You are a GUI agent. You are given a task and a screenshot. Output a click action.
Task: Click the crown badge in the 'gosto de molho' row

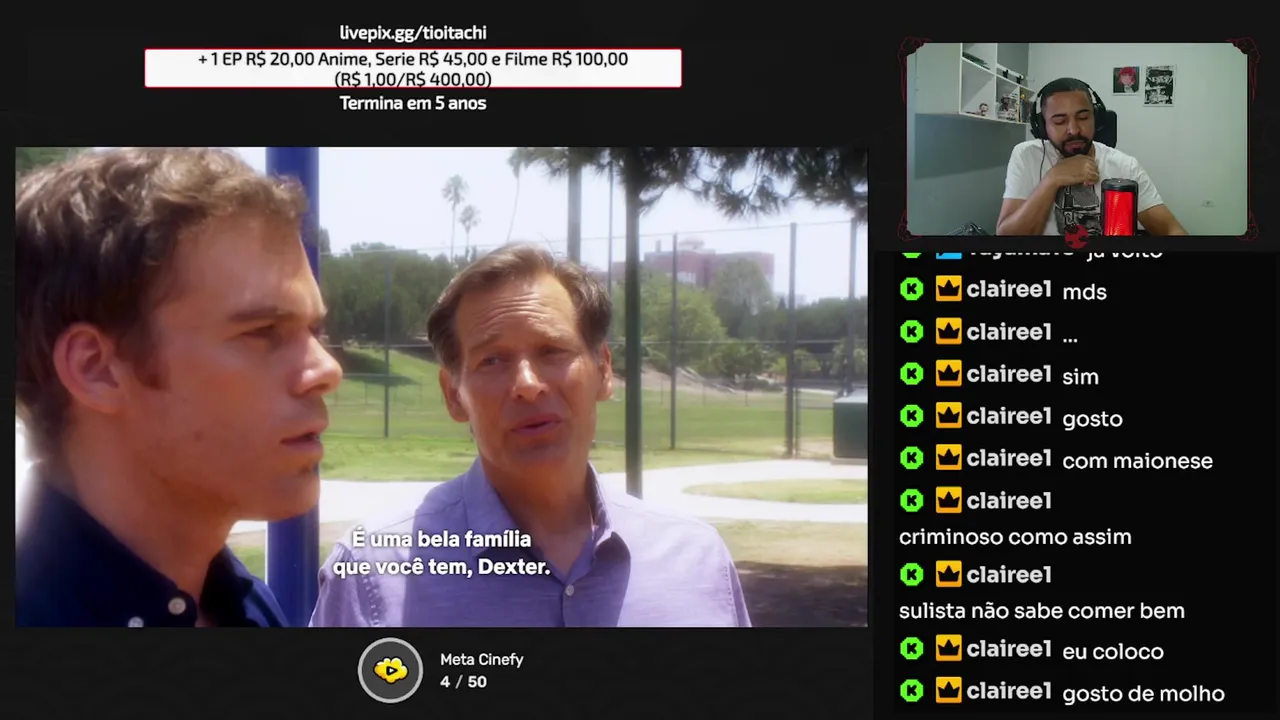948,691
